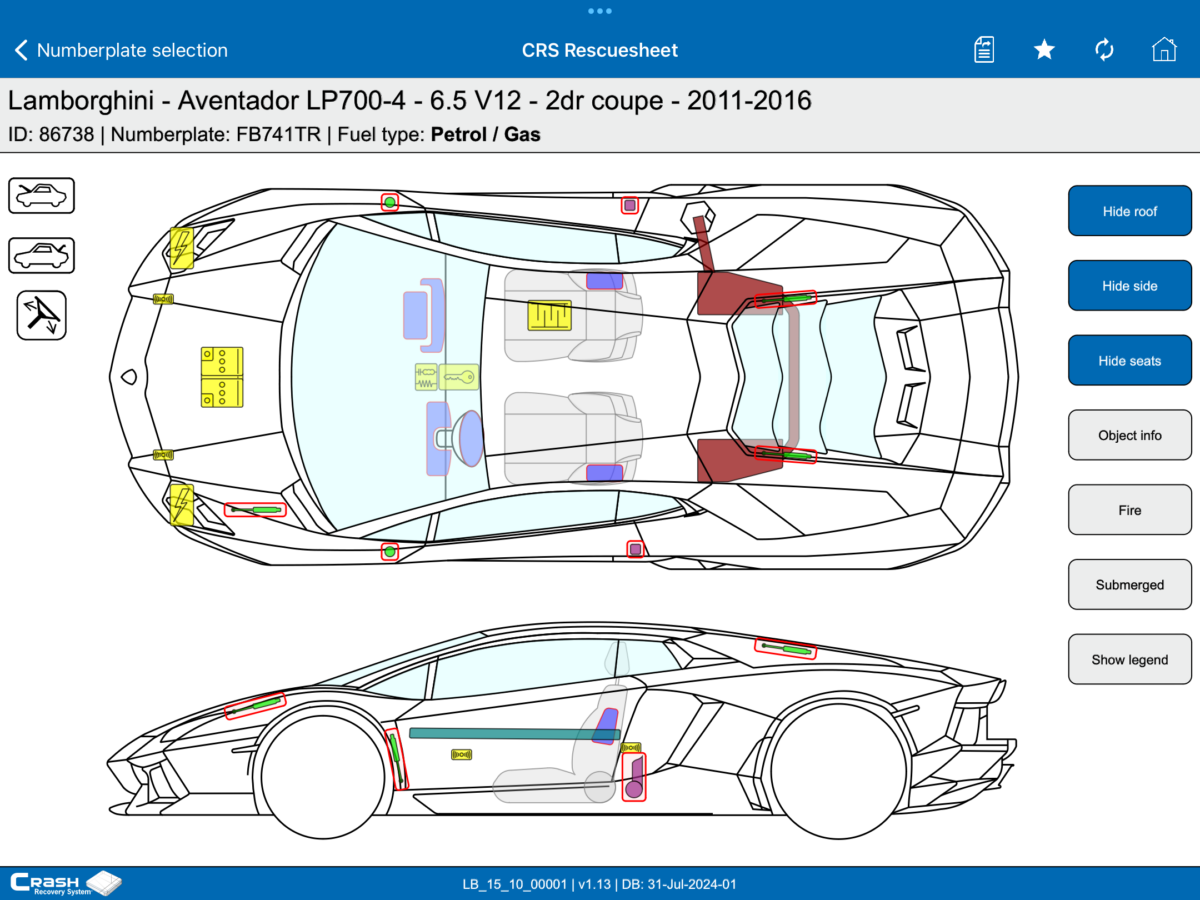Tap front hood gas strut in top view
The image size is (1200, 900).
[x=255, y=510]
